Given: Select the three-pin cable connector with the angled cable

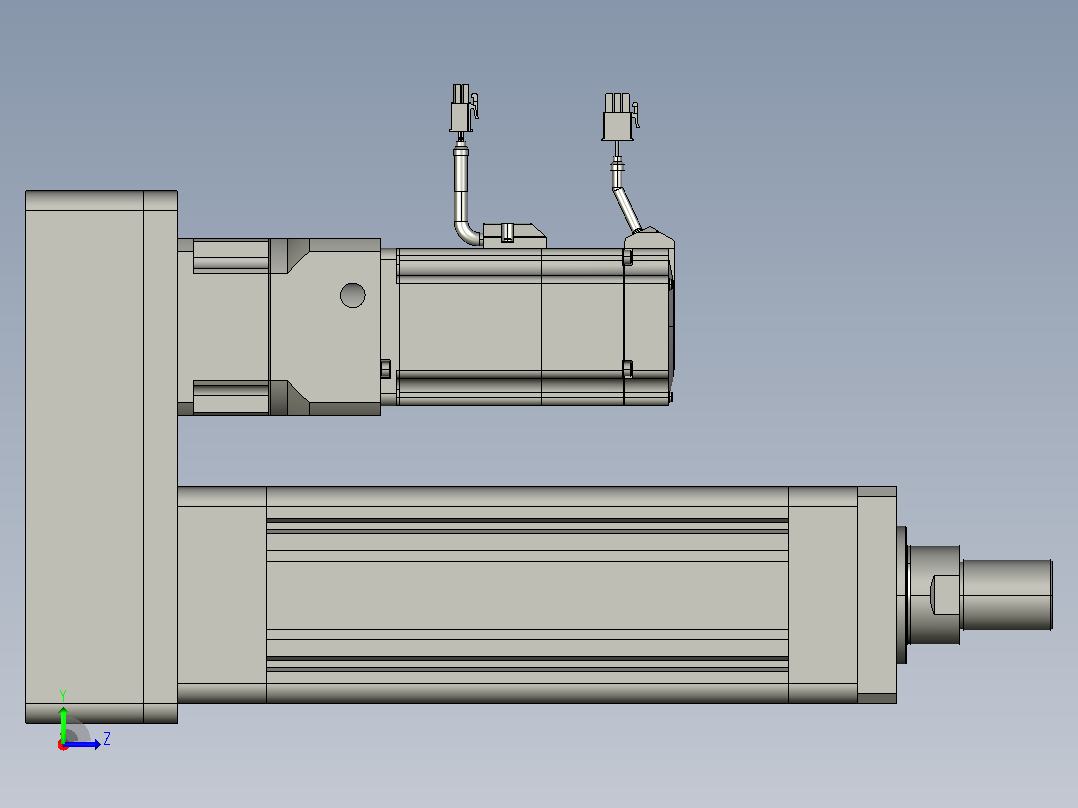Looking at the screenshot, I should tap(621, 117).
